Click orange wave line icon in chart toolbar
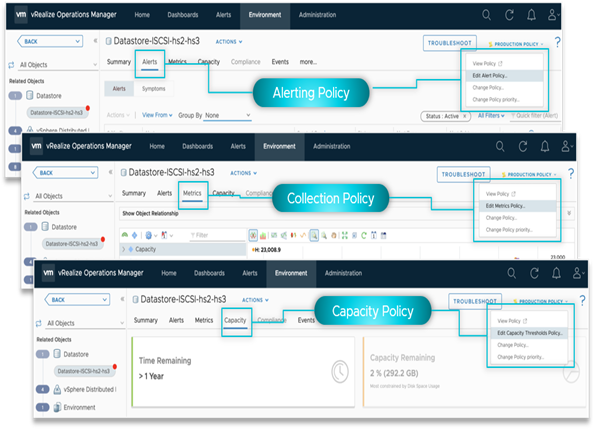594x429 pixels. pos(303,235)
